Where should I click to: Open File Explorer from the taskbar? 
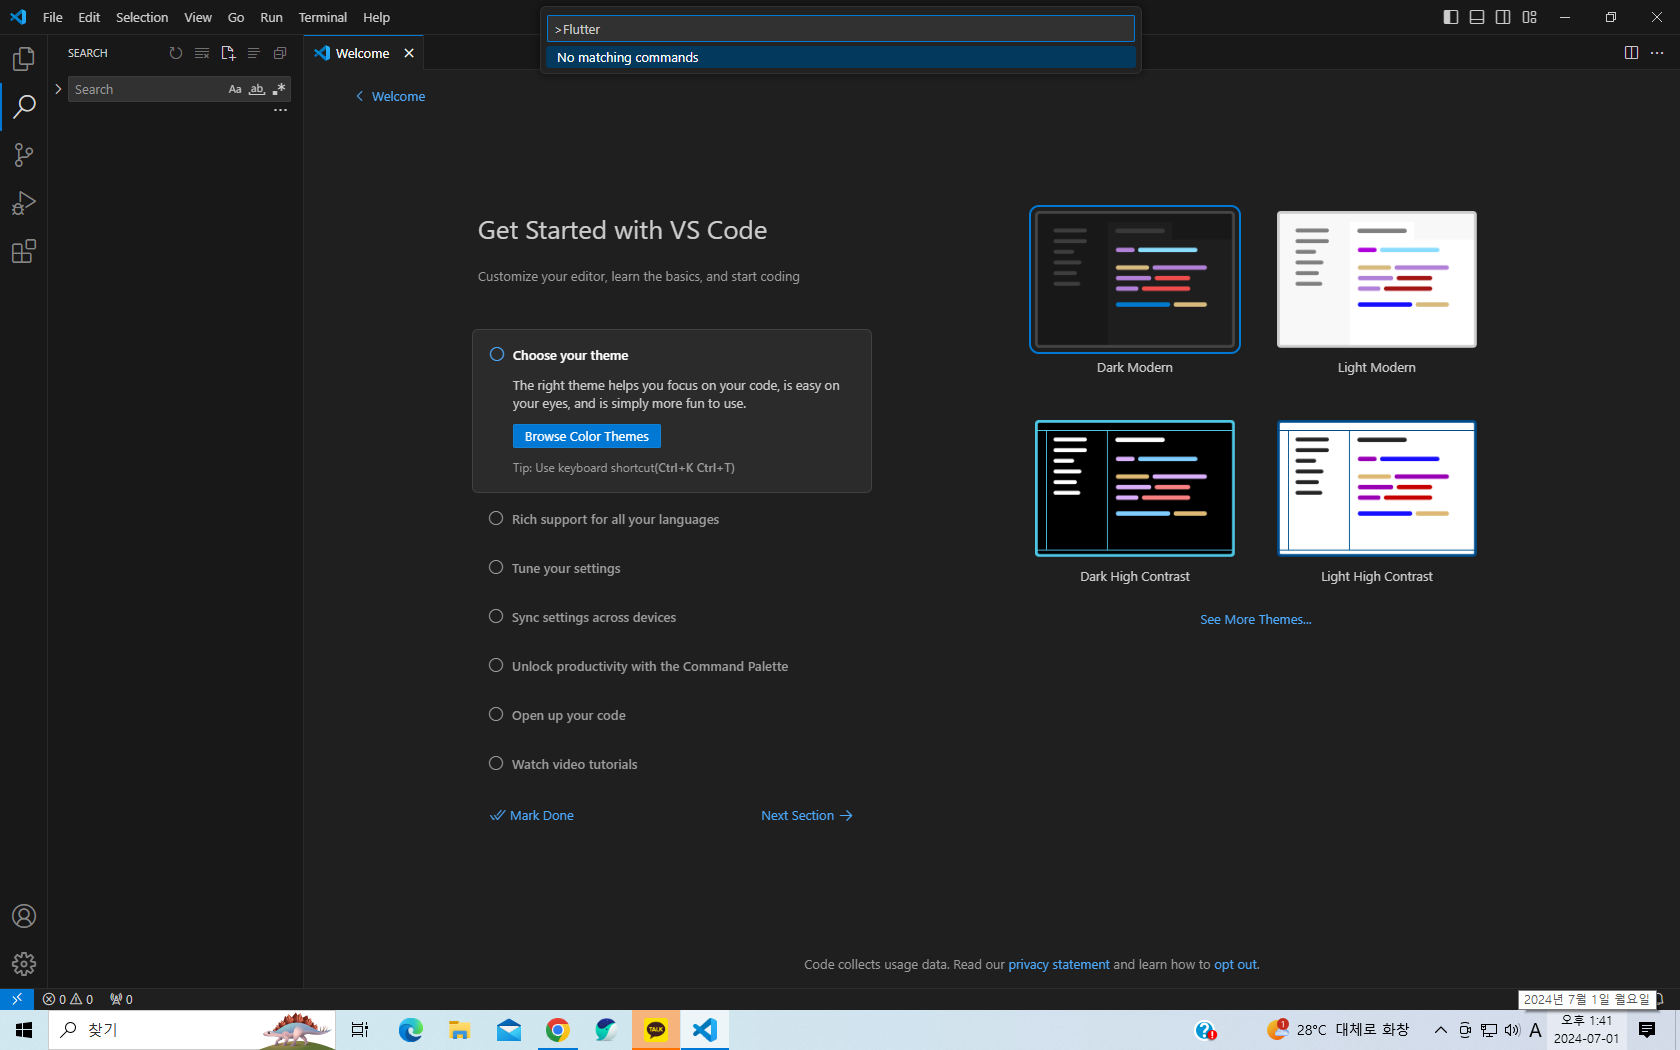click(x=459, y=1030)
